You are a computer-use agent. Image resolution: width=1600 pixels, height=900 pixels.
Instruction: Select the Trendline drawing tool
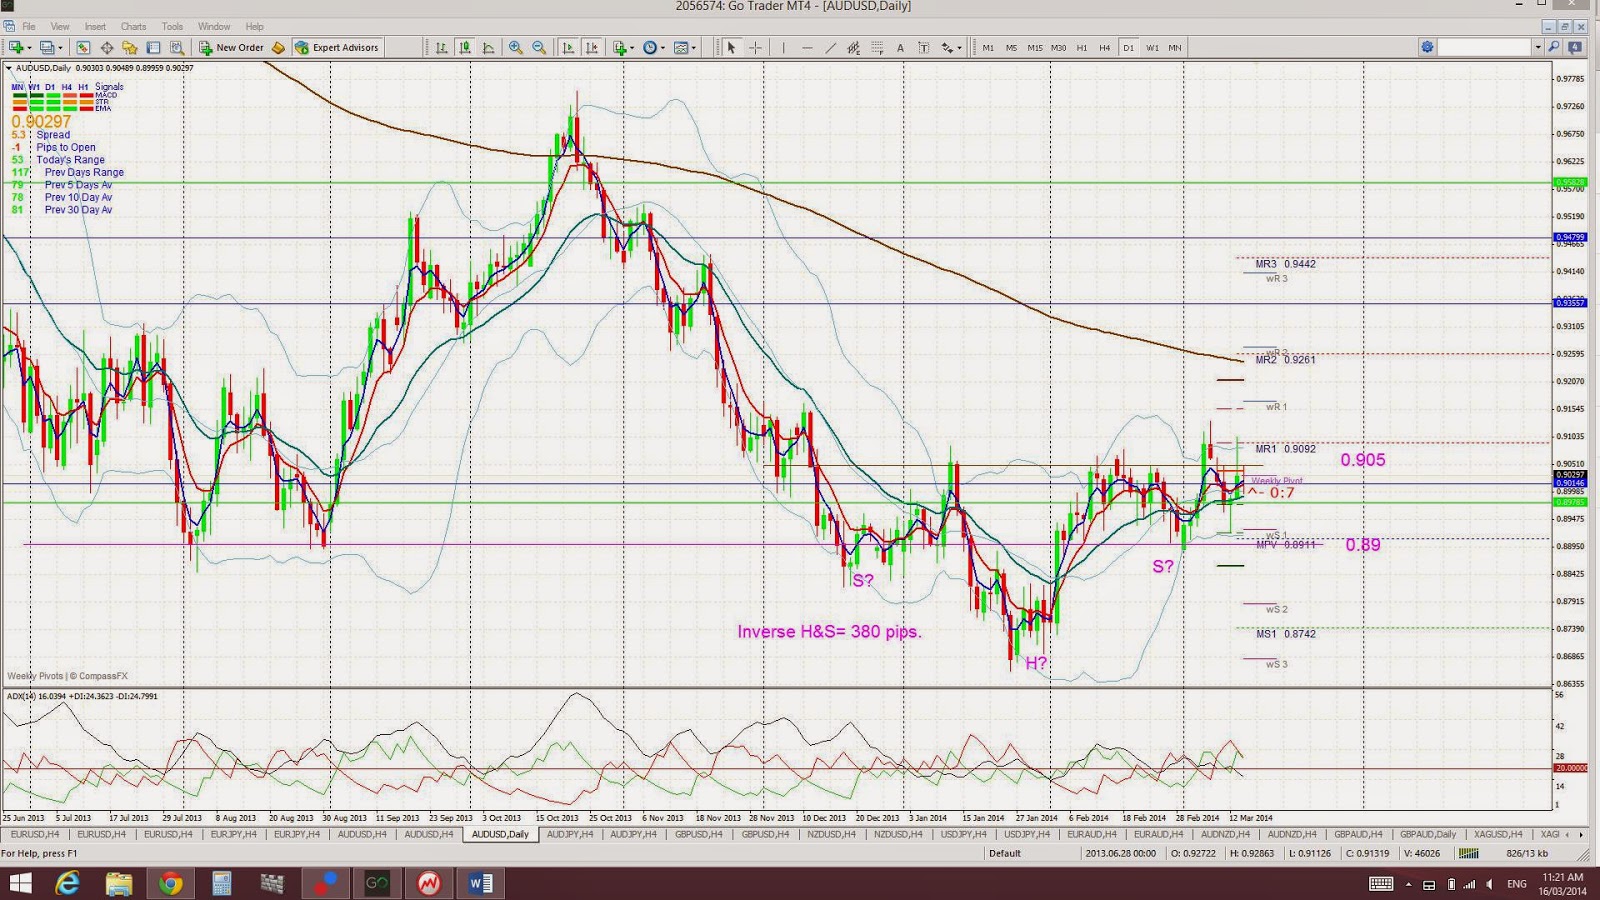click(830, 47)
